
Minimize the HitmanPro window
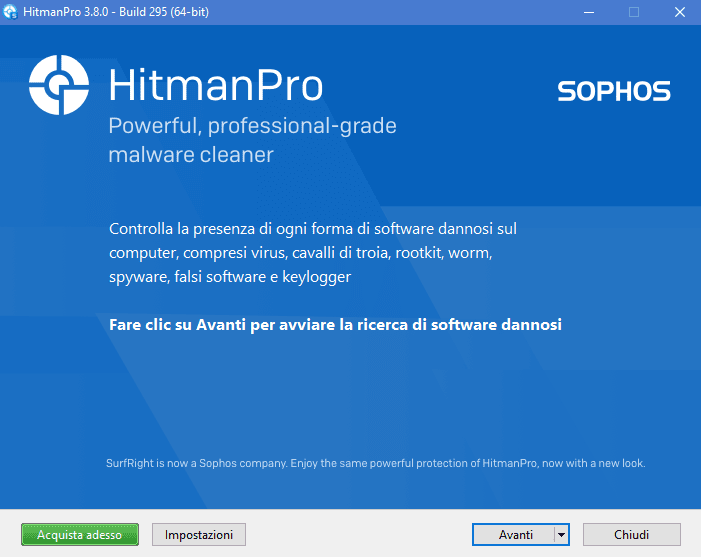tap(587, 11)
